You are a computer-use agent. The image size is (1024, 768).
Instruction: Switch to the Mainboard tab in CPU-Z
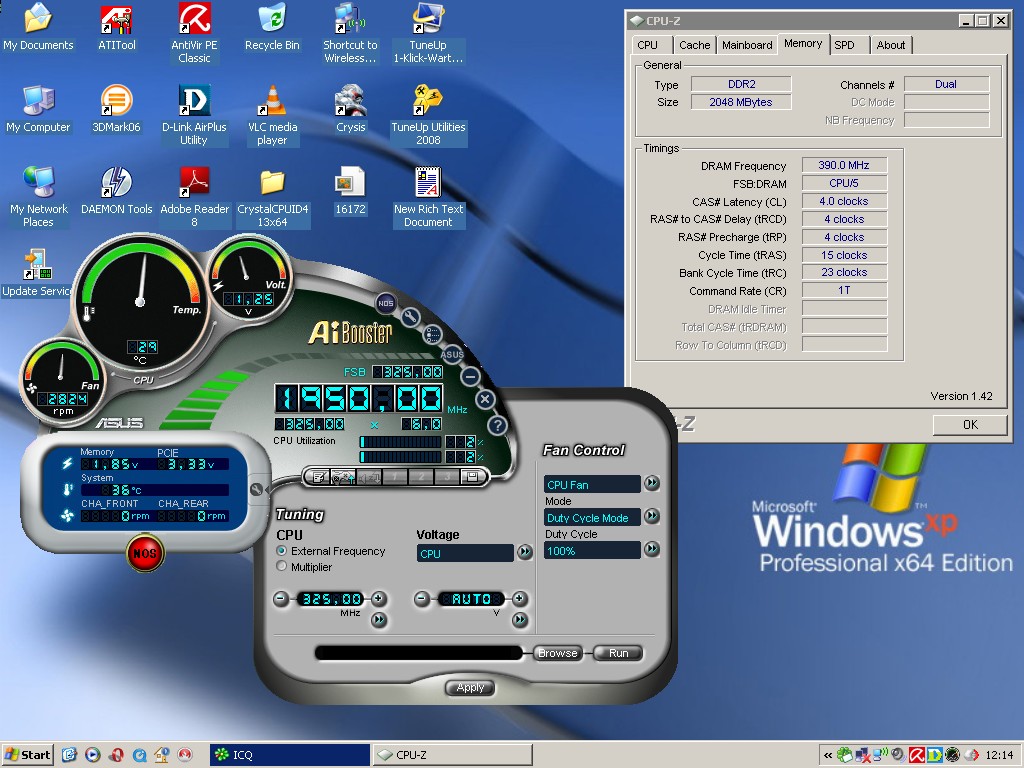(x=747, y=45)
